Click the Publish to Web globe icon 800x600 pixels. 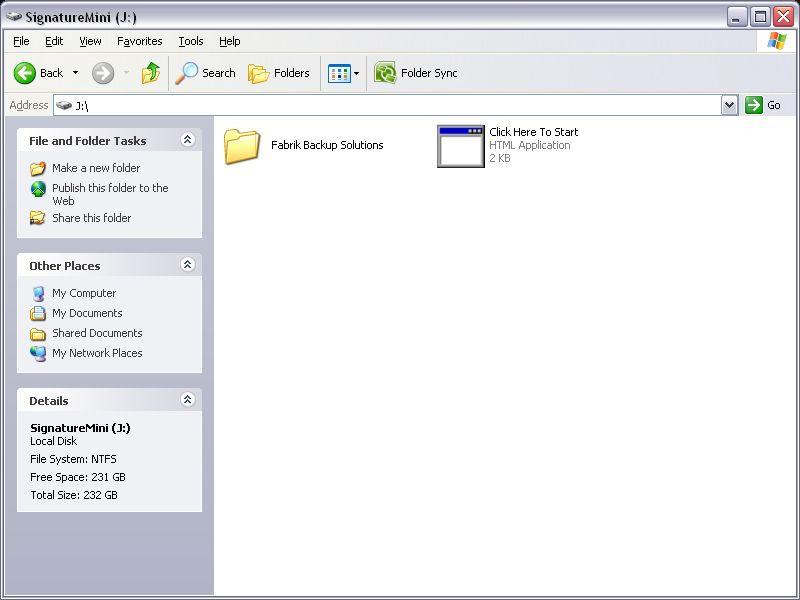click(38, 189)
